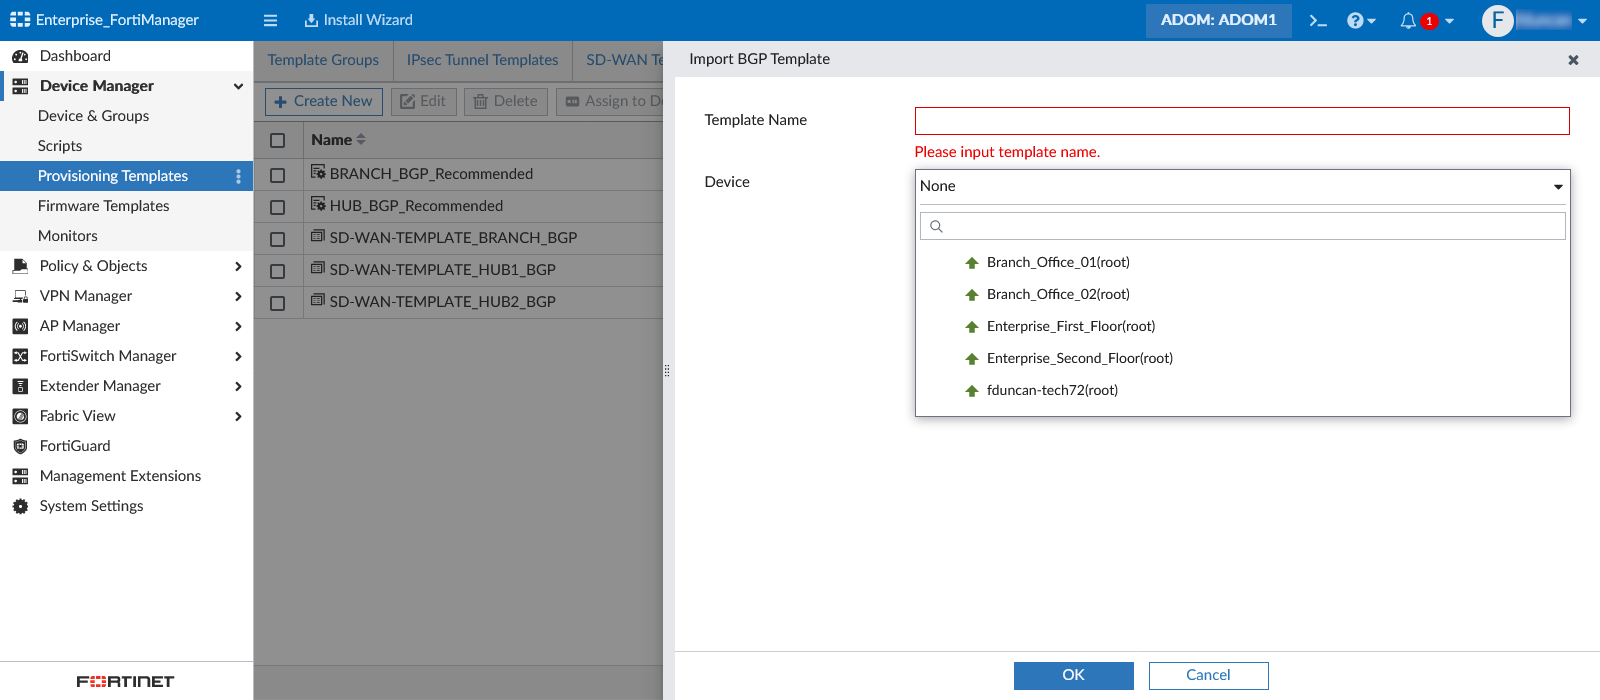Click the Enterprise_FortiManager grid logo icon

20,20
